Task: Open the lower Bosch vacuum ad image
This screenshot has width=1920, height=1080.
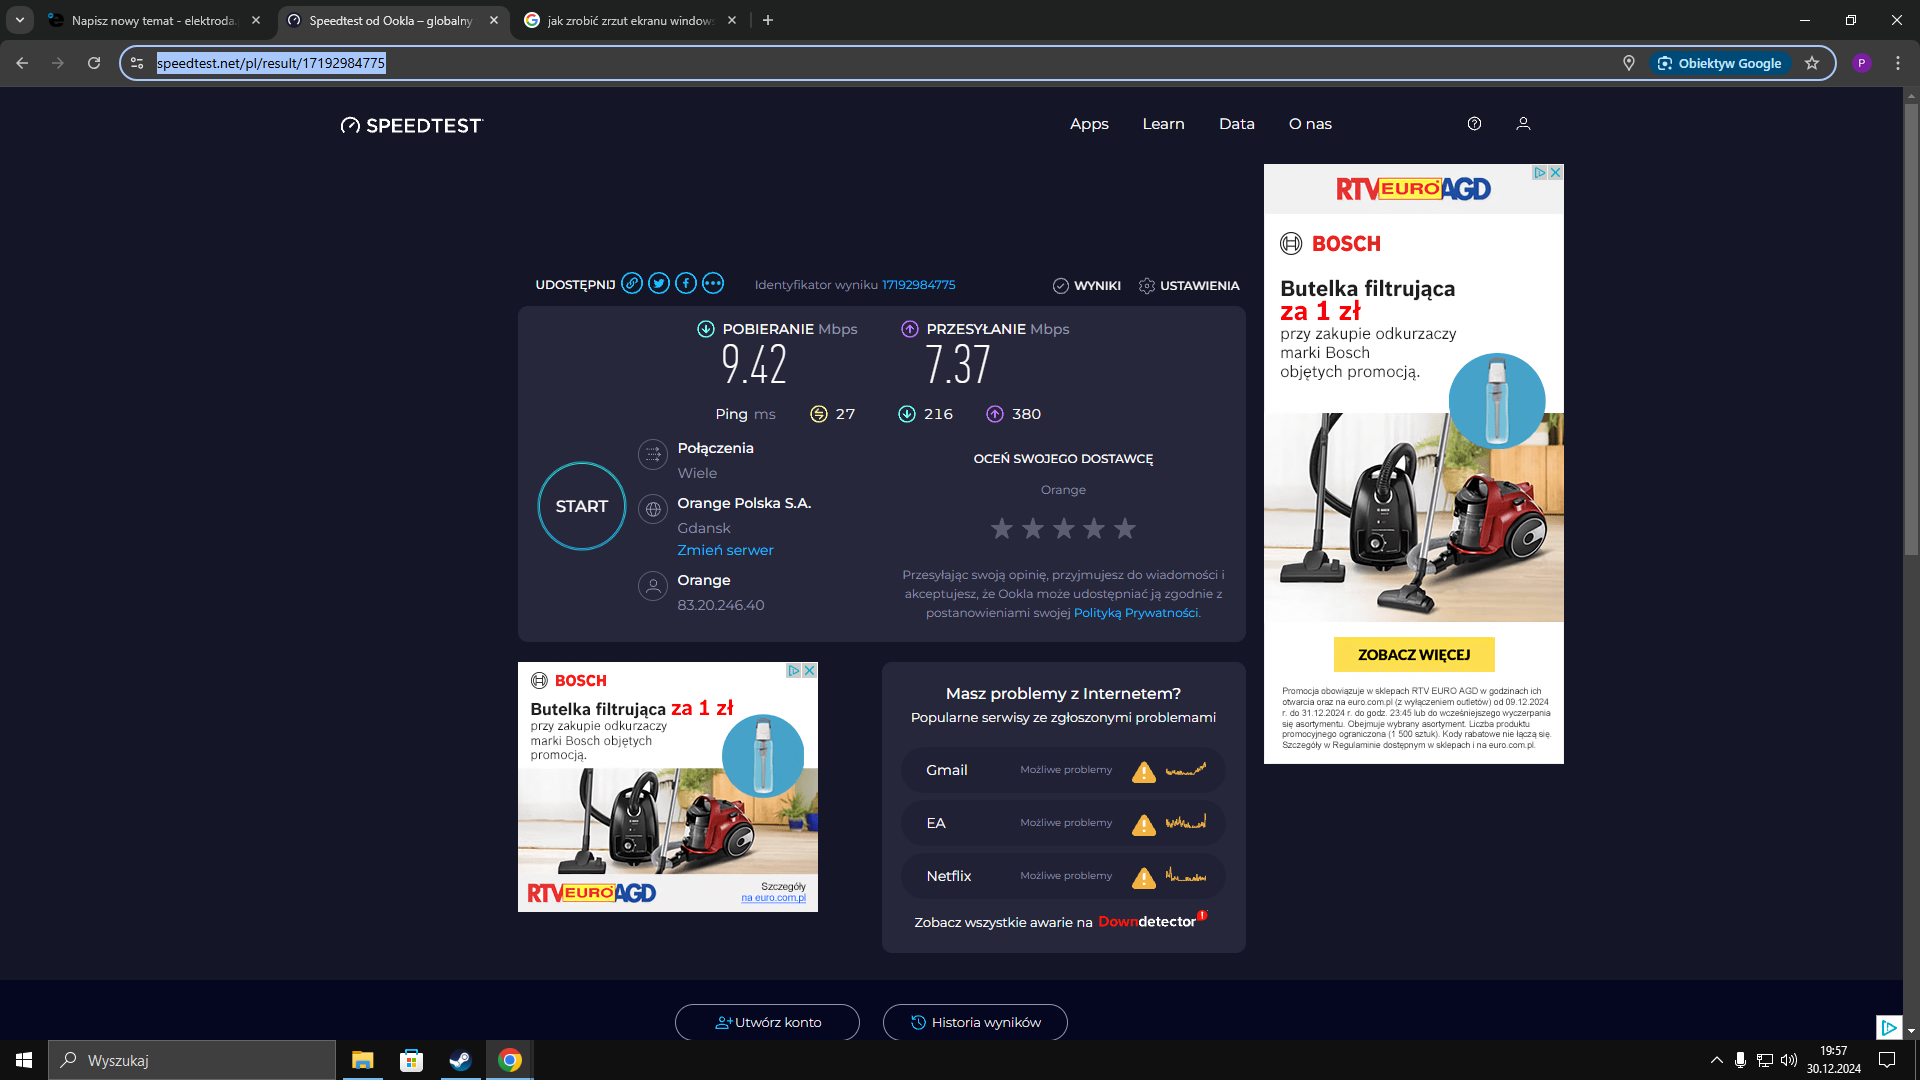Action: 667,820
